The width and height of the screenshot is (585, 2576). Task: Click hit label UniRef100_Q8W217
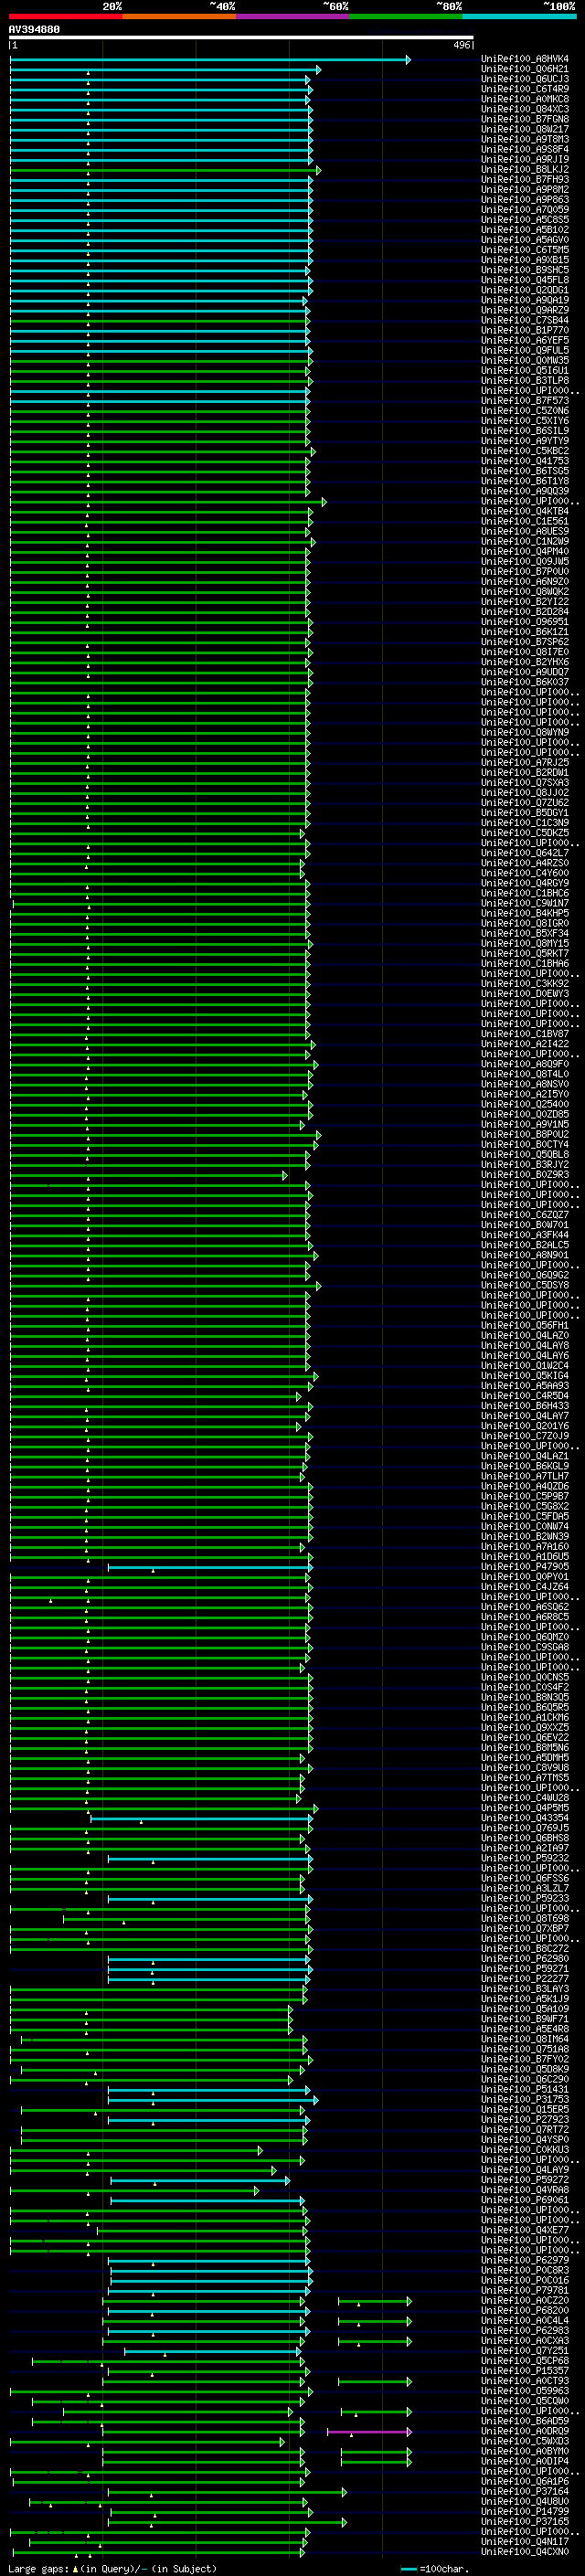click(524, 129)
